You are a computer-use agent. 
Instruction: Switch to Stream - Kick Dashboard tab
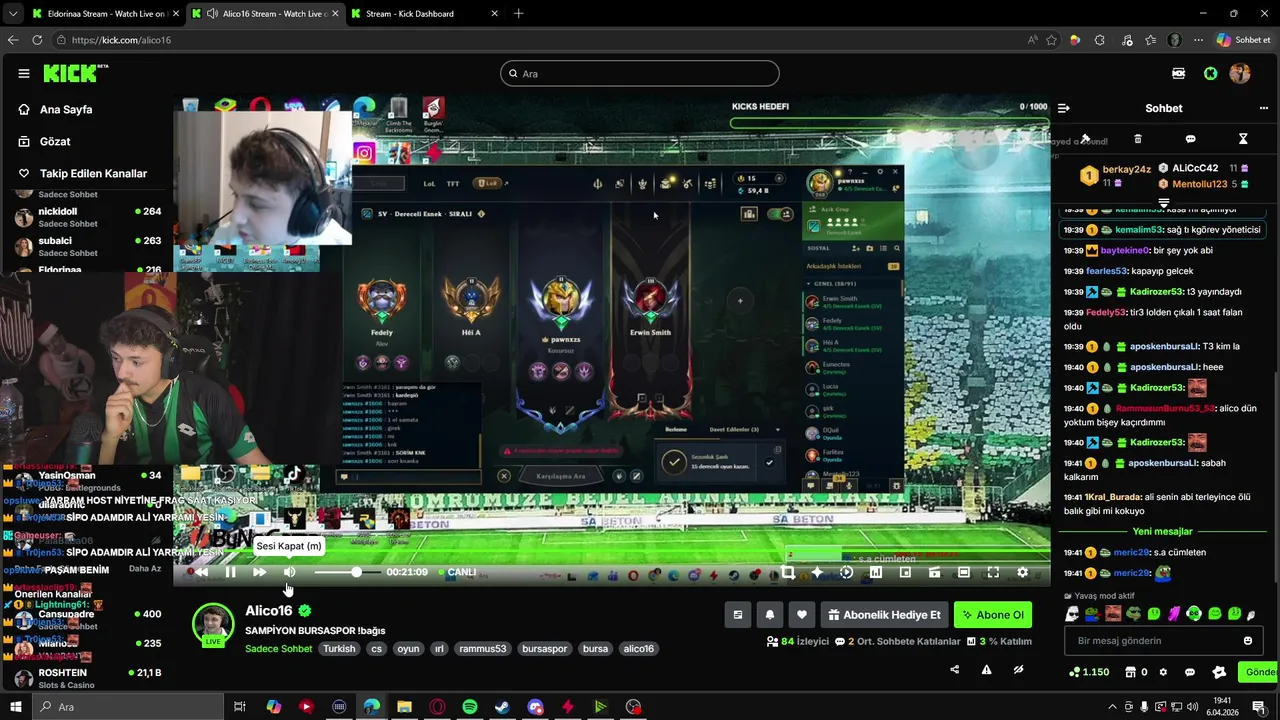(x=423, y=14)
